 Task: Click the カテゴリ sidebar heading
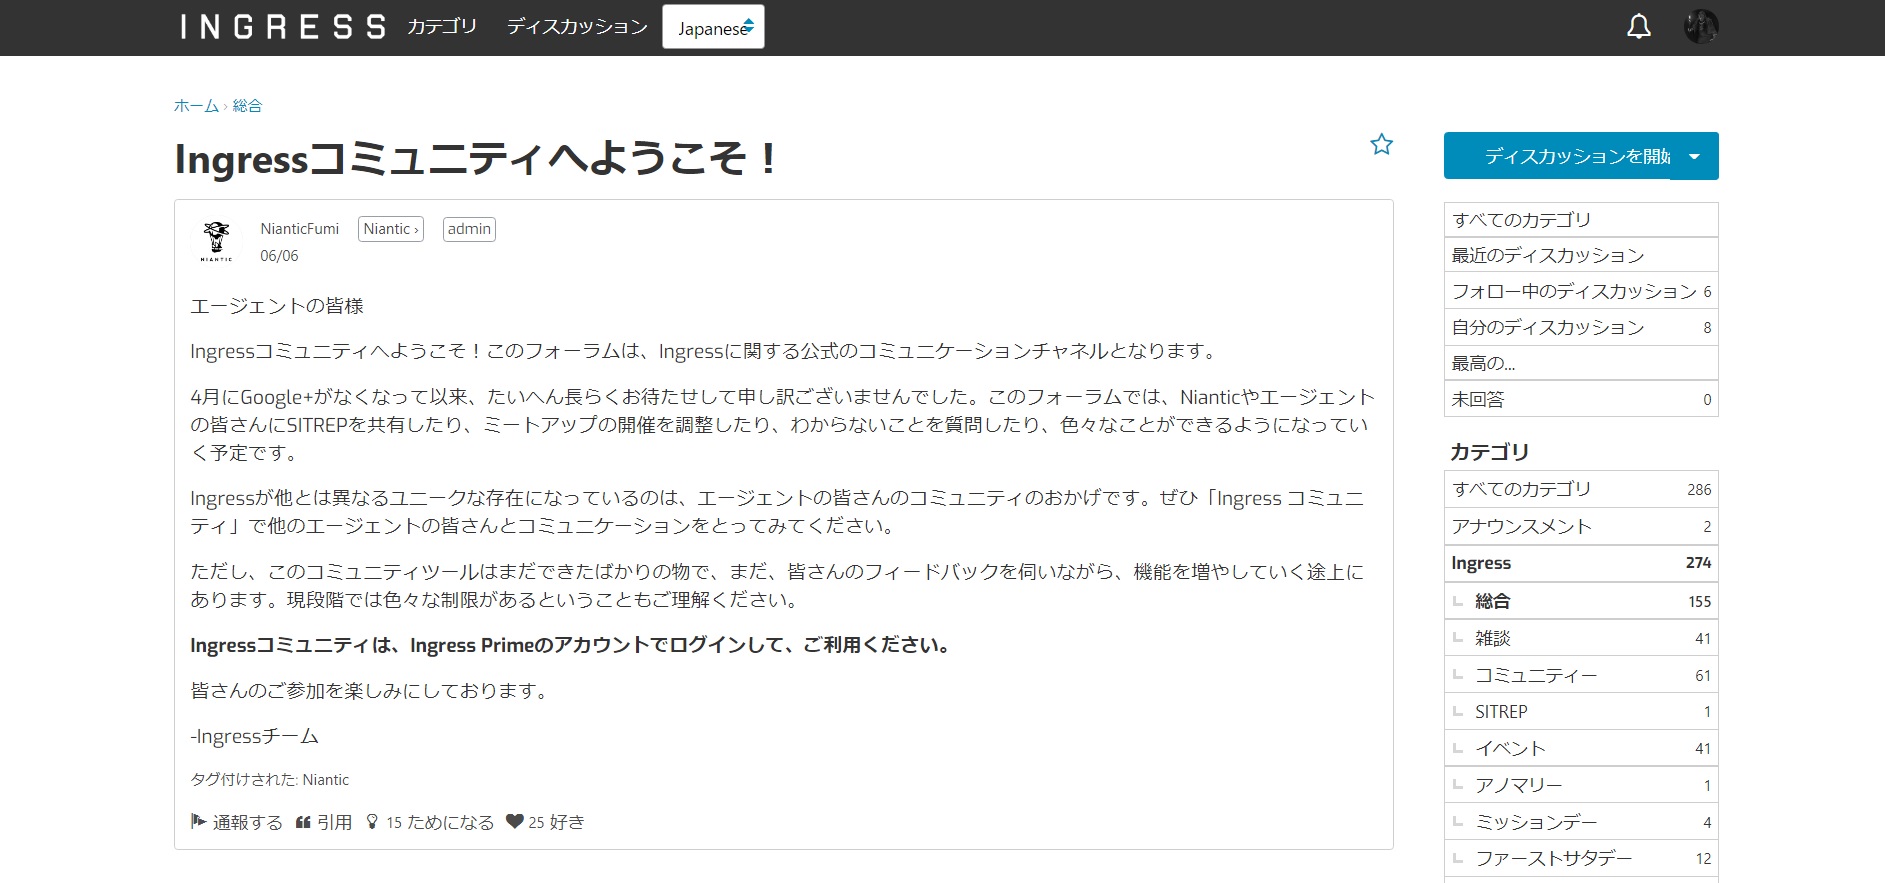[x=1490, y=452]
